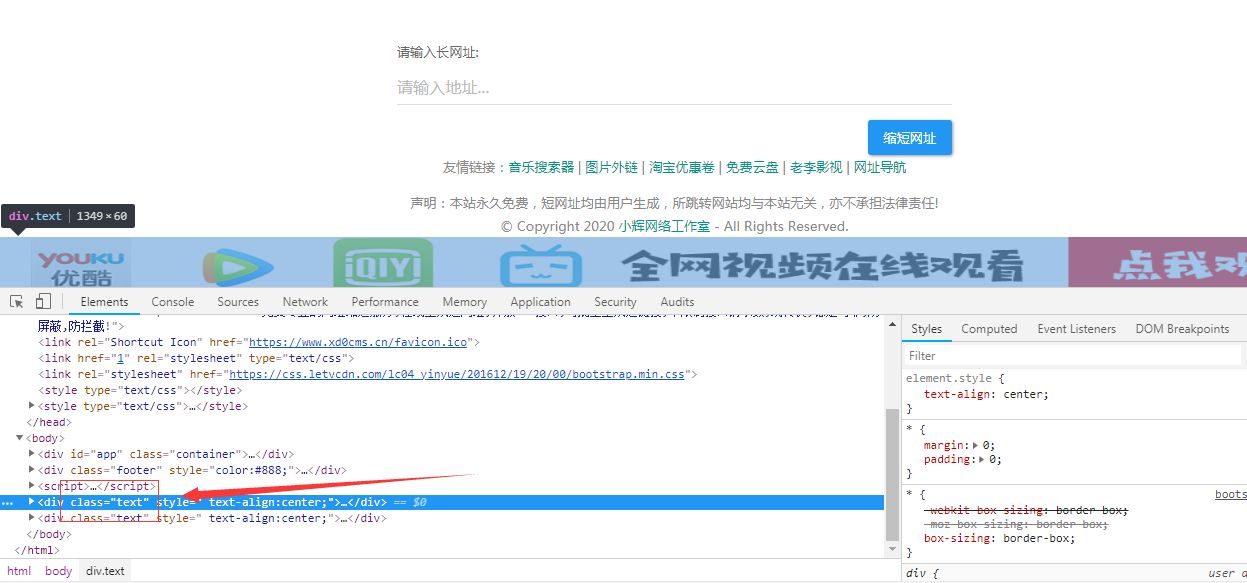The width and height of the screenshot is (1247, 583).
Task: Open the 音乐搜索器 friend link
Action: [x=541, y=167]
